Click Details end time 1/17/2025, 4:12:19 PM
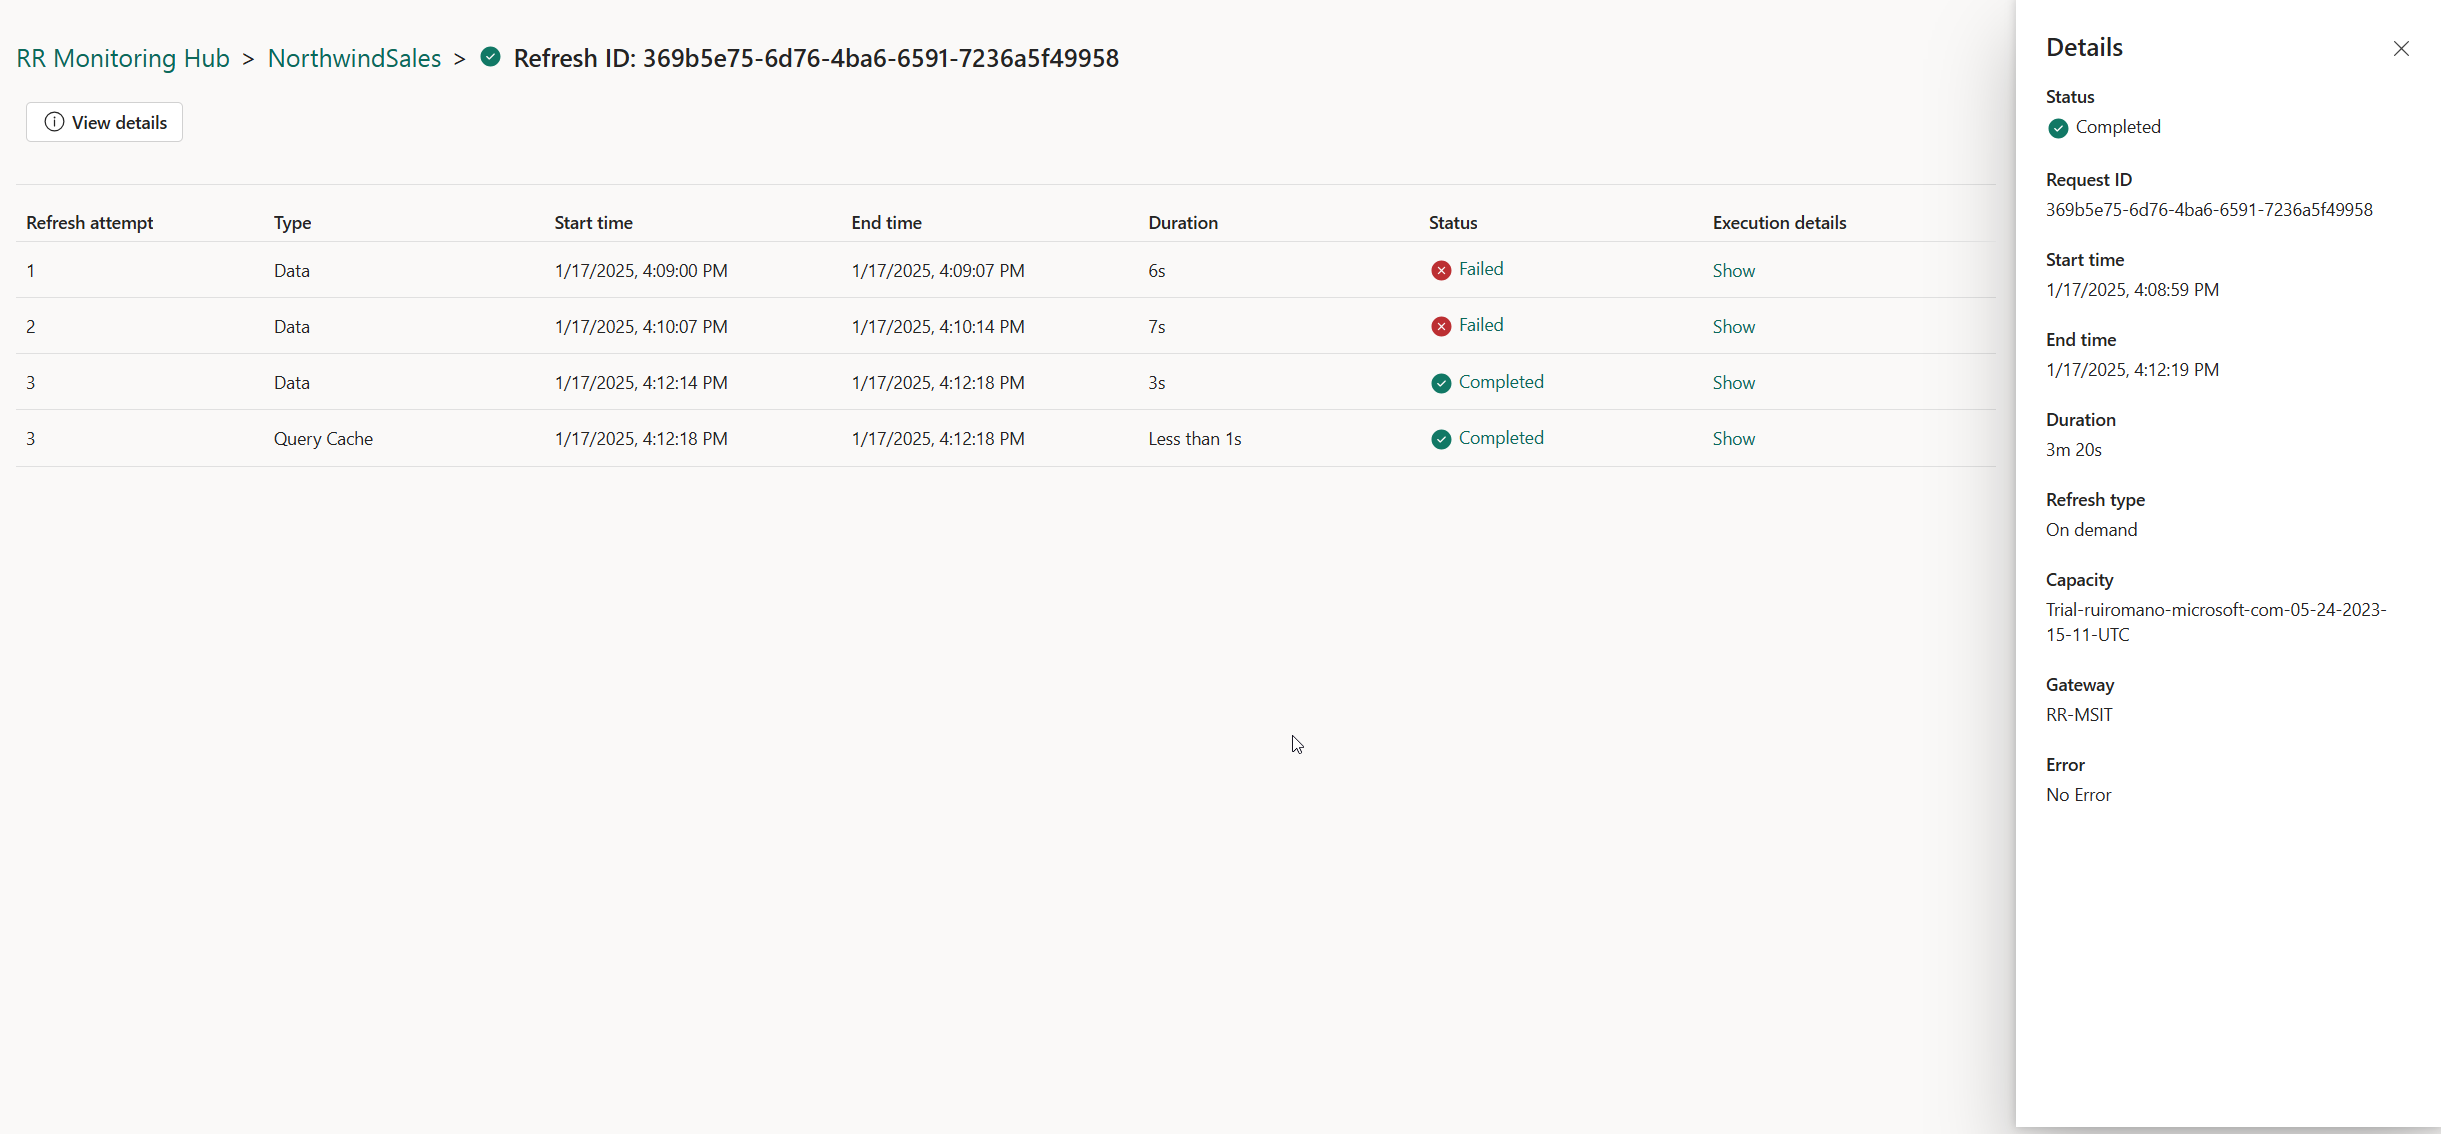This screenshot has height=1134, width=2441. [2132, 370]
